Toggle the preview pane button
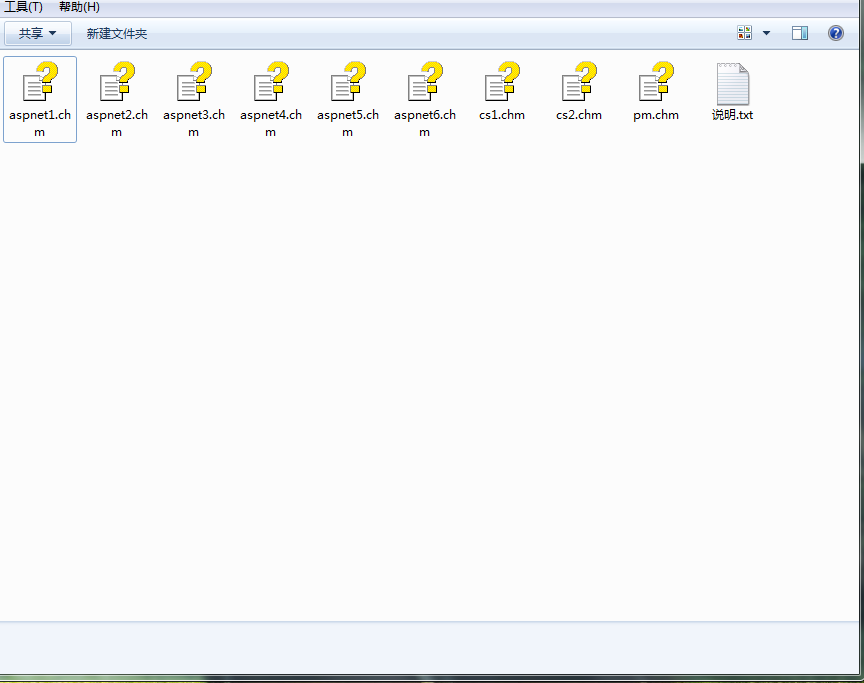The image size is (864, 683). (800, 33)
